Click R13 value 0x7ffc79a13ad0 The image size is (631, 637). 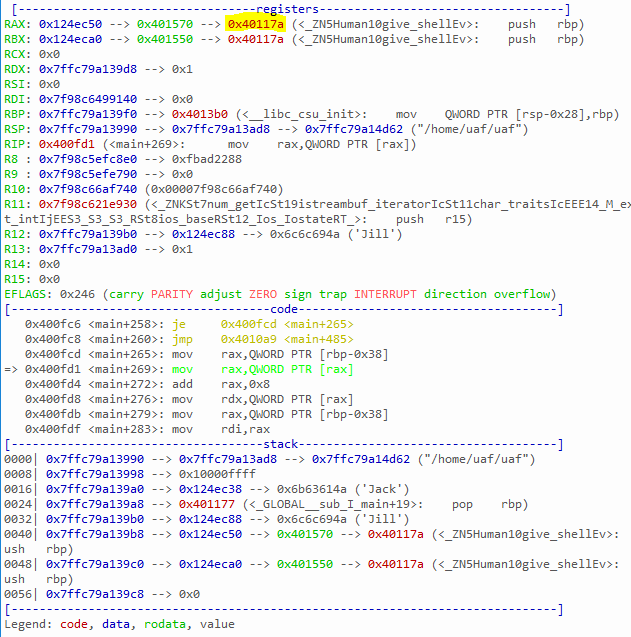tap(88, 249)
